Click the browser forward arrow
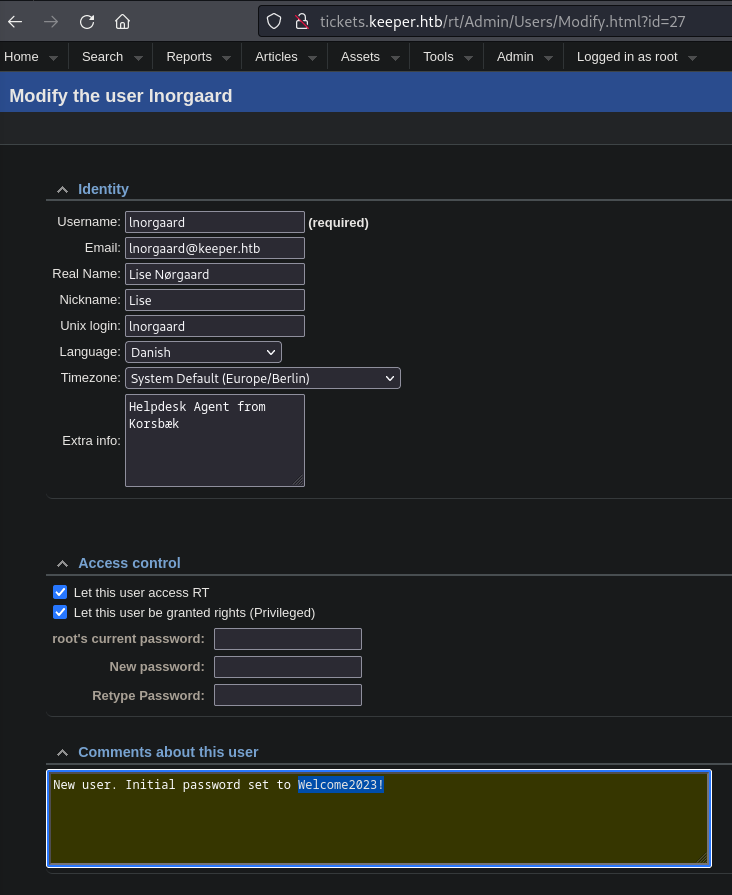This screenshot has width=732, height=895. [x=51, y=21]
